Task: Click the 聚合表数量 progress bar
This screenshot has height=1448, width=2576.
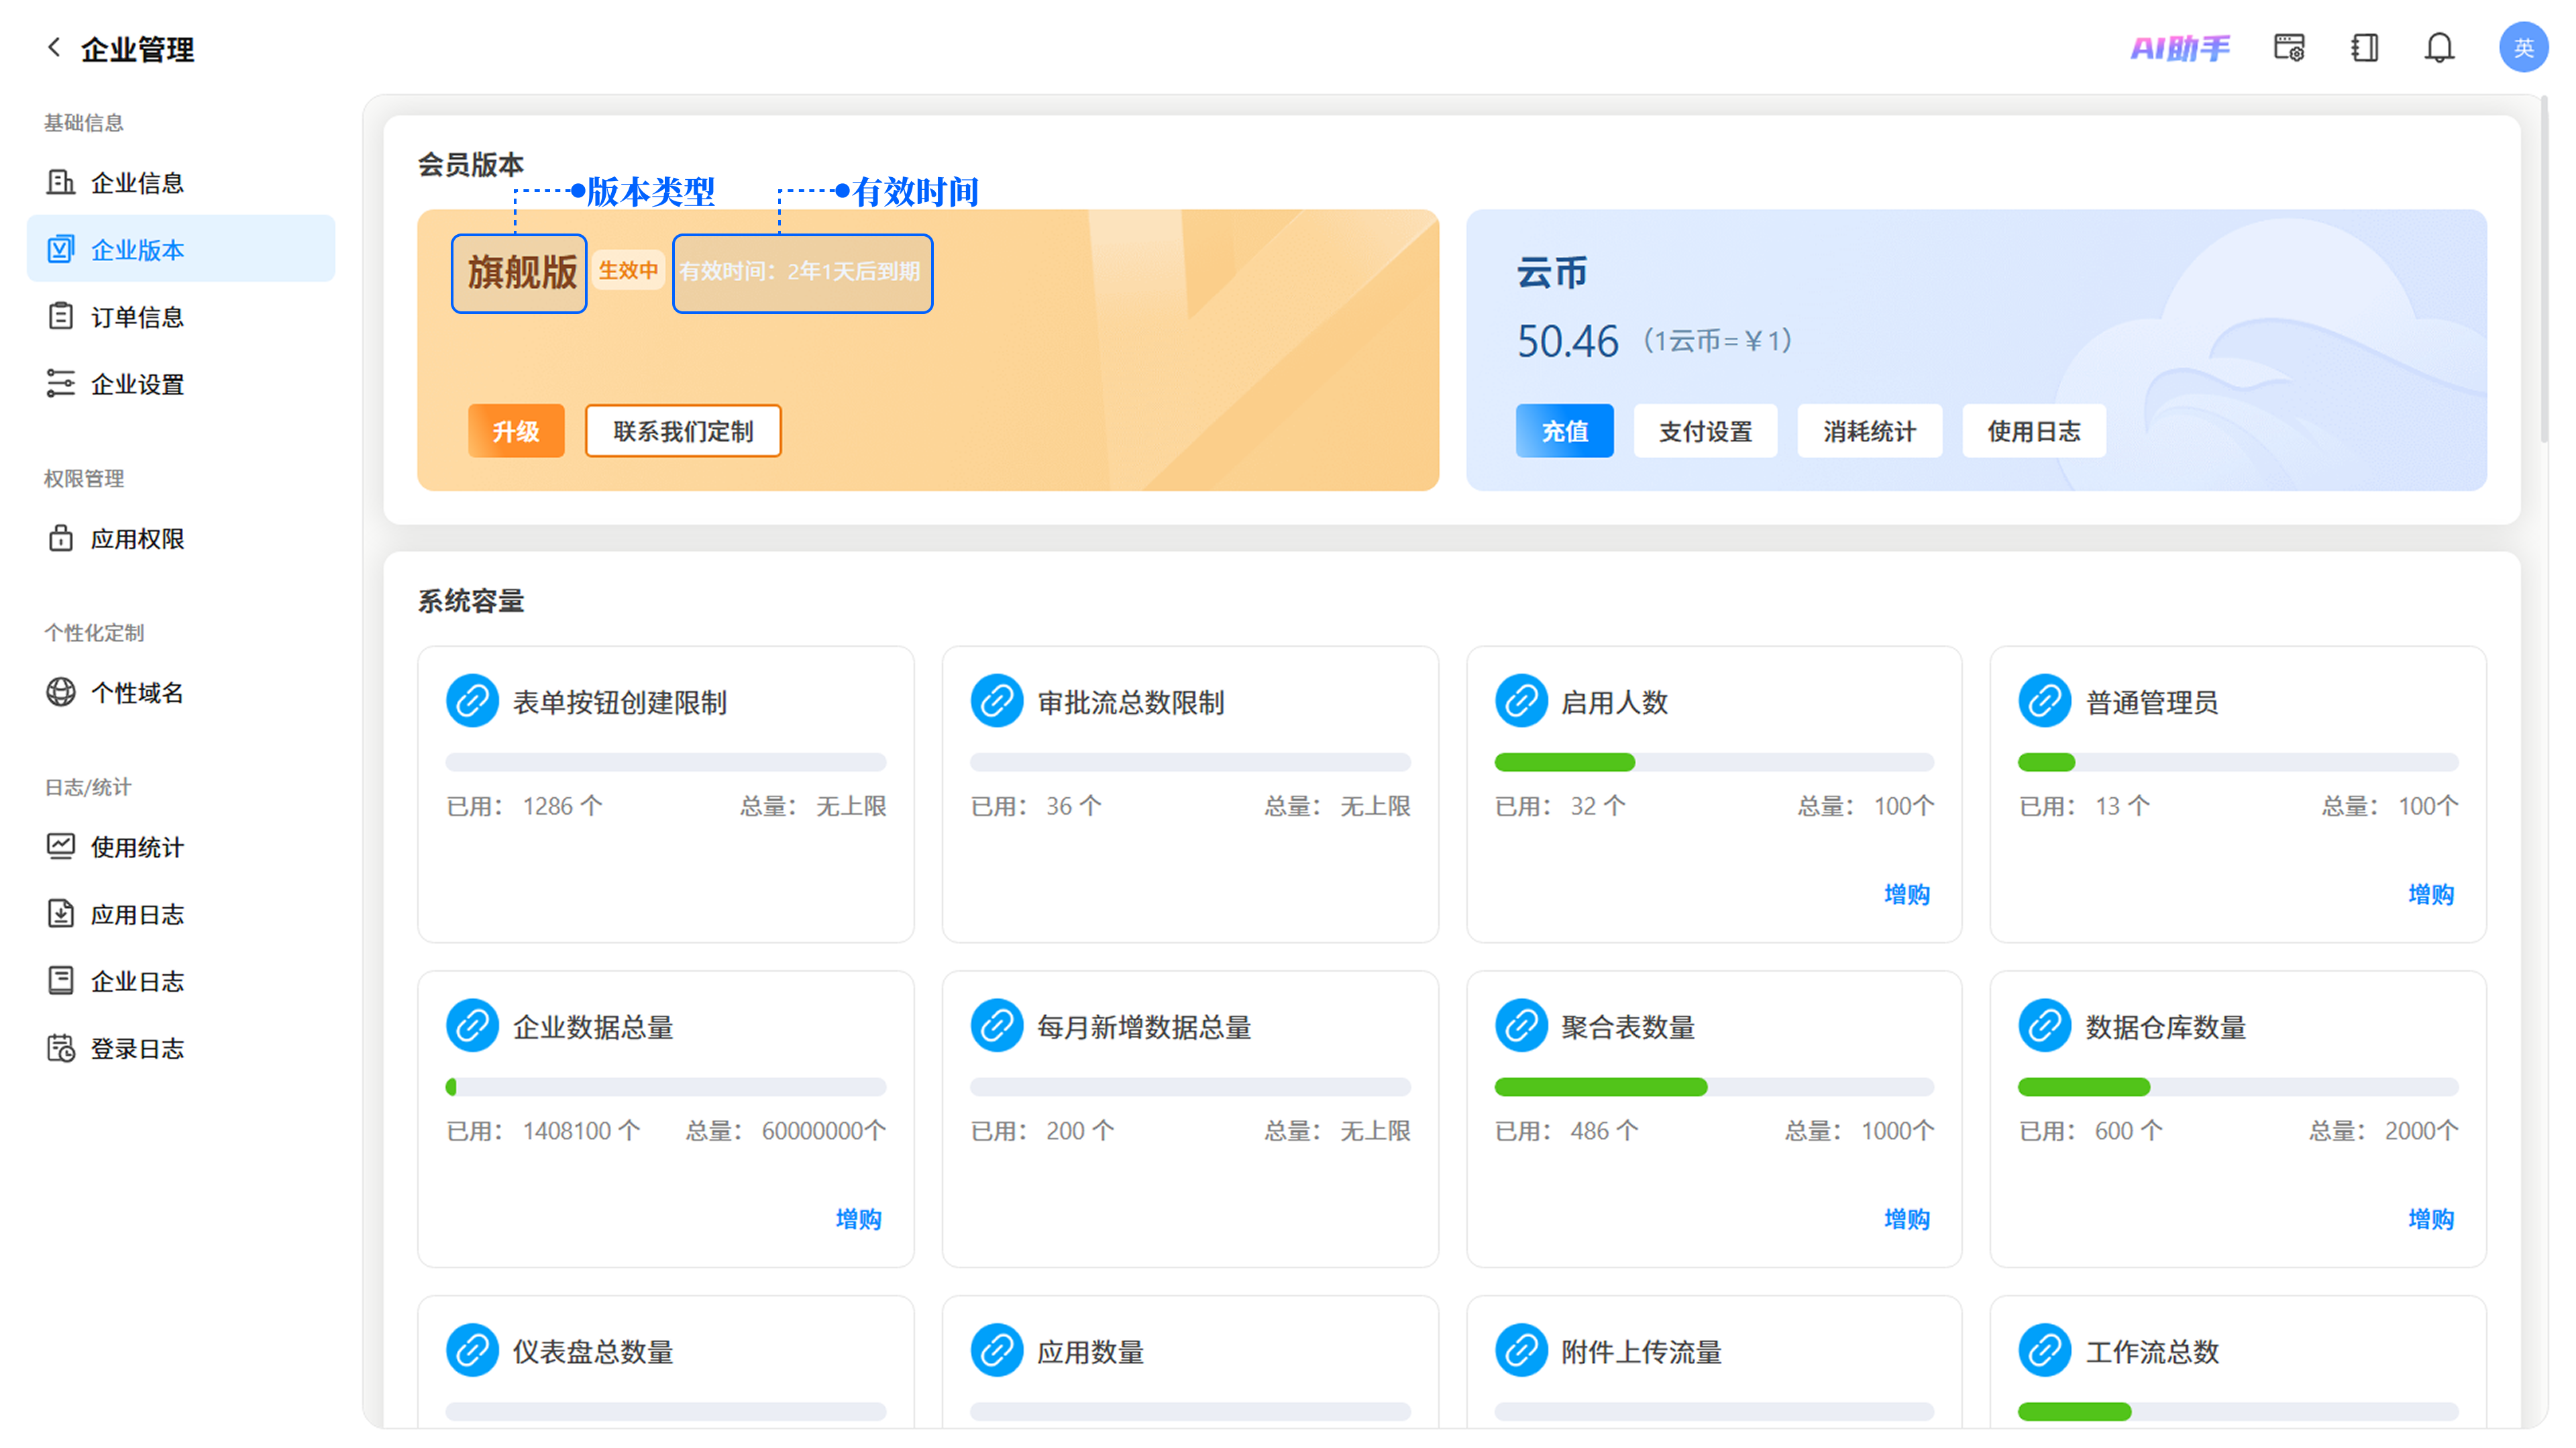Action: (x=1714, y=1087)
